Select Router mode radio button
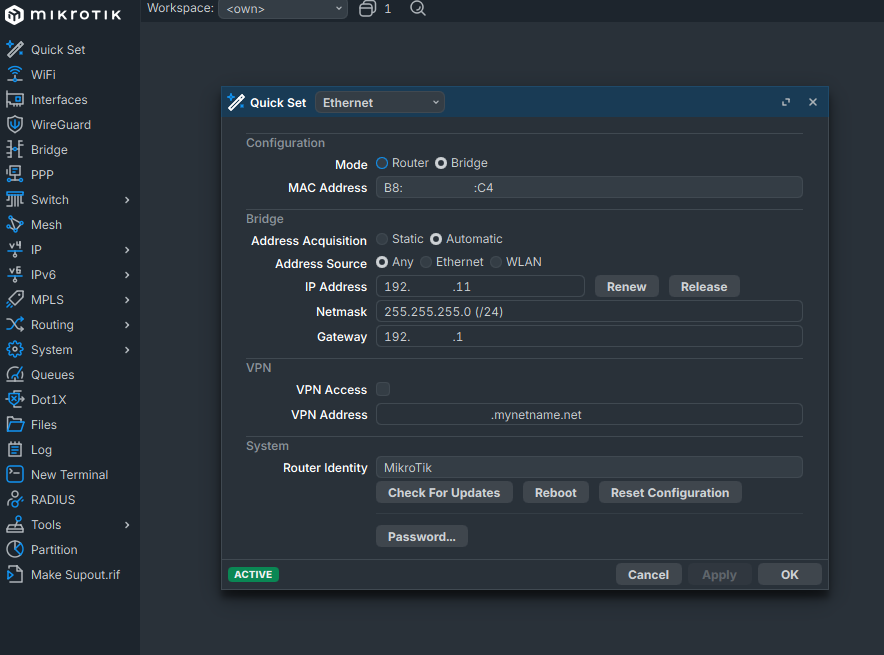The height and width of the screenshot is (655, 884). tap(382, 163)
